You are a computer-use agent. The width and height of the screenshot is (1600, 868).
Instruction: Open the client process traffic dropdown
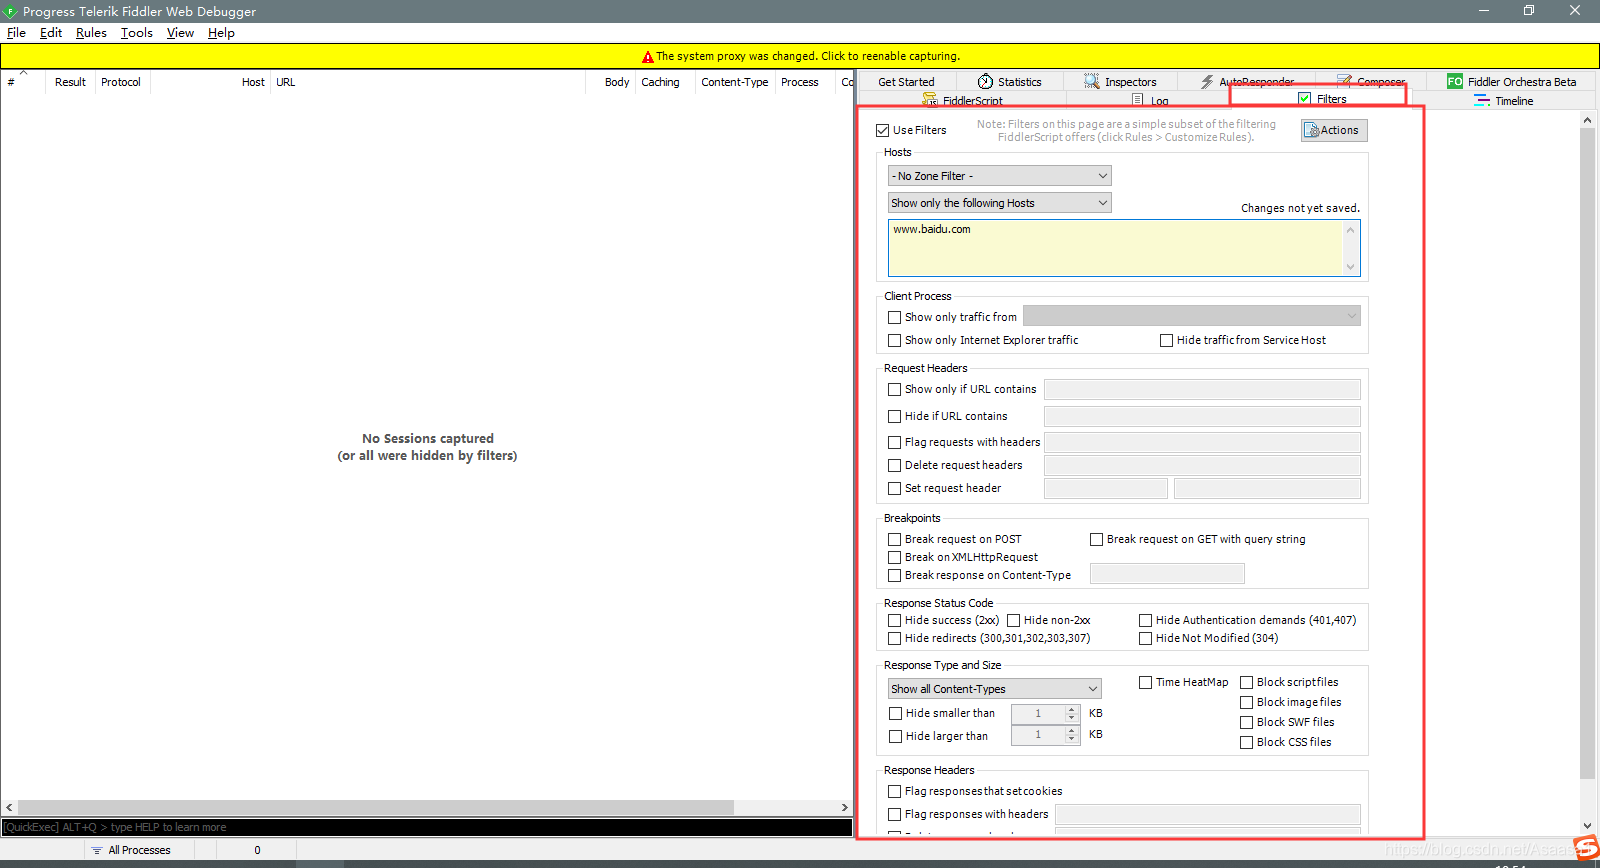1192,316
